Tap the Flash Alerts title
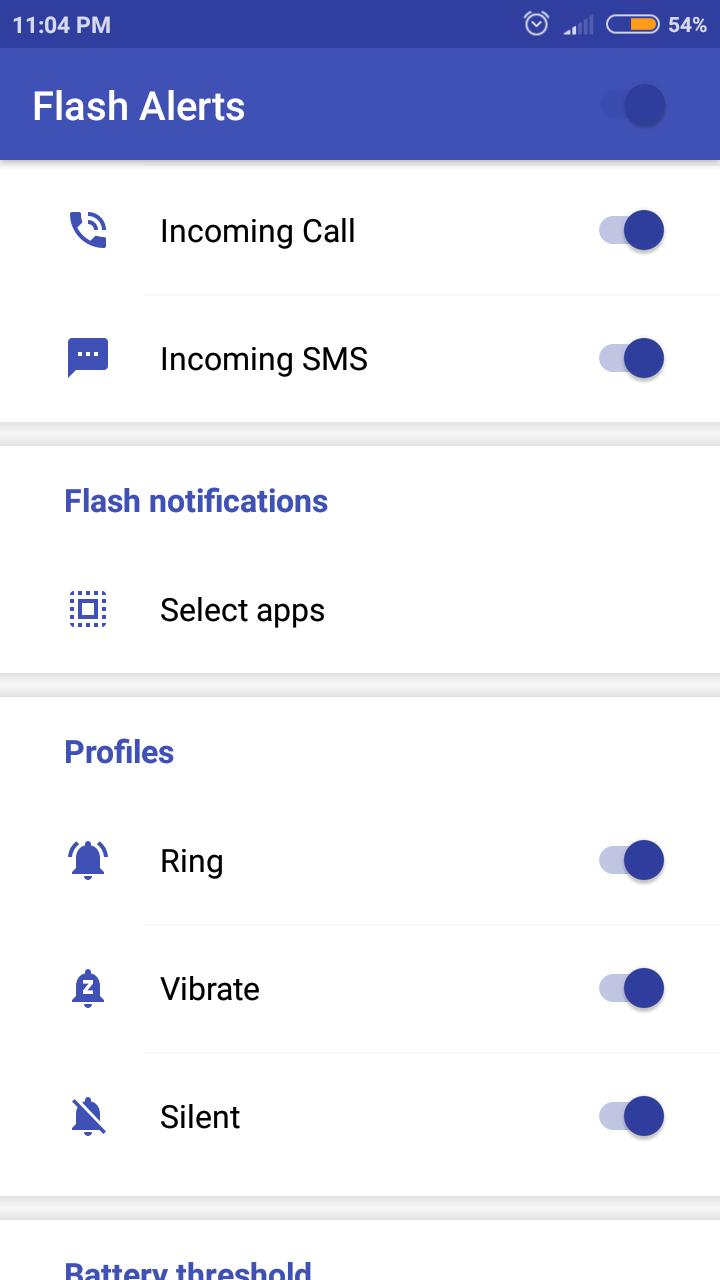 [x=139, y=106]
